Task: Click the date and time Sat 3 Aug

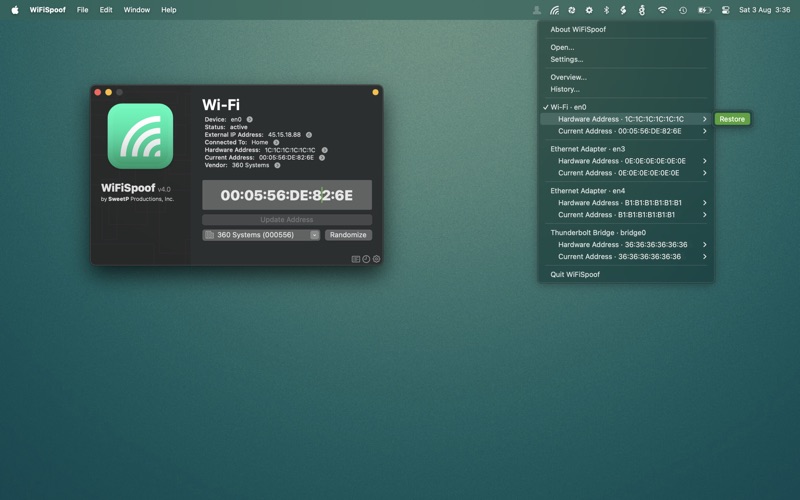Action: click(x=764, y=10)
